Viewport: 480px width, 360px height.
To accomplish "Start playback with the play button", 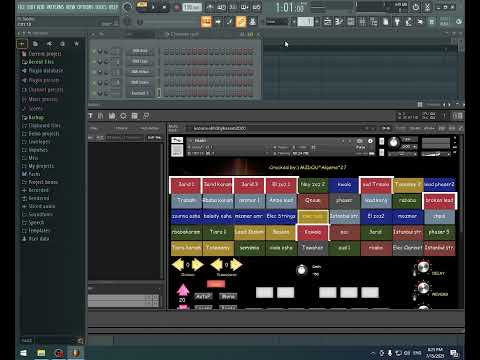I will tap(153, 7).
